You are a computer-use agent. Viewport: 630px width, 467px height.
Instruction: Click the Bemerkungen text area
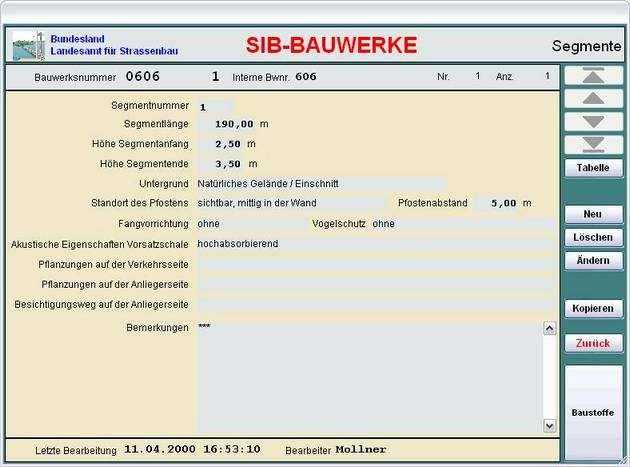[x=369, y=377]
